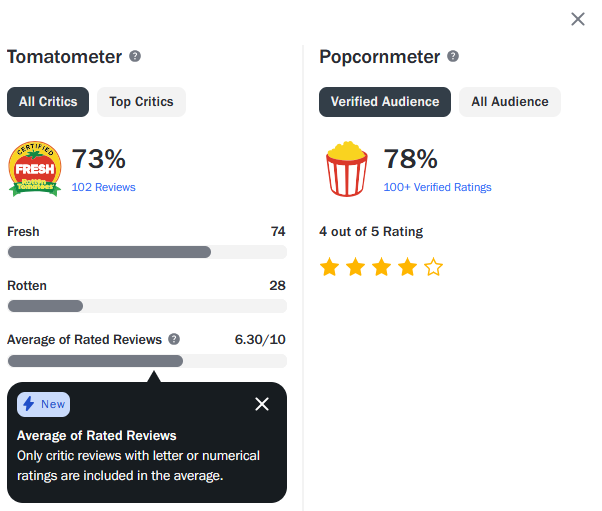Click the Popcornmeter help question mark icon
The height and width of the screenshot is (511, 602).
pyautogui.click(x=453, y=56)
